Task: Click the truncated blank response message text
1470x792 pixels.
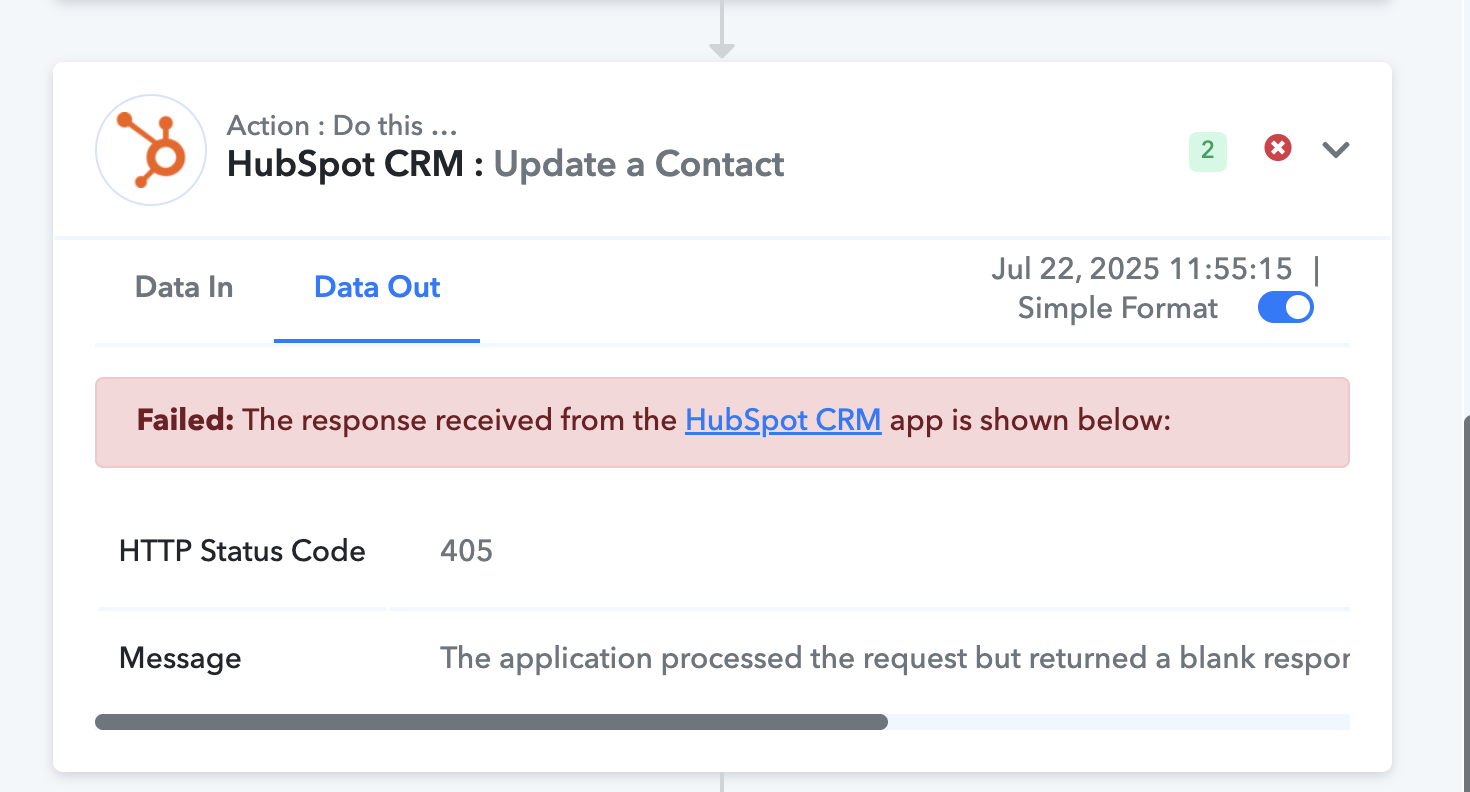Action: 895,658
